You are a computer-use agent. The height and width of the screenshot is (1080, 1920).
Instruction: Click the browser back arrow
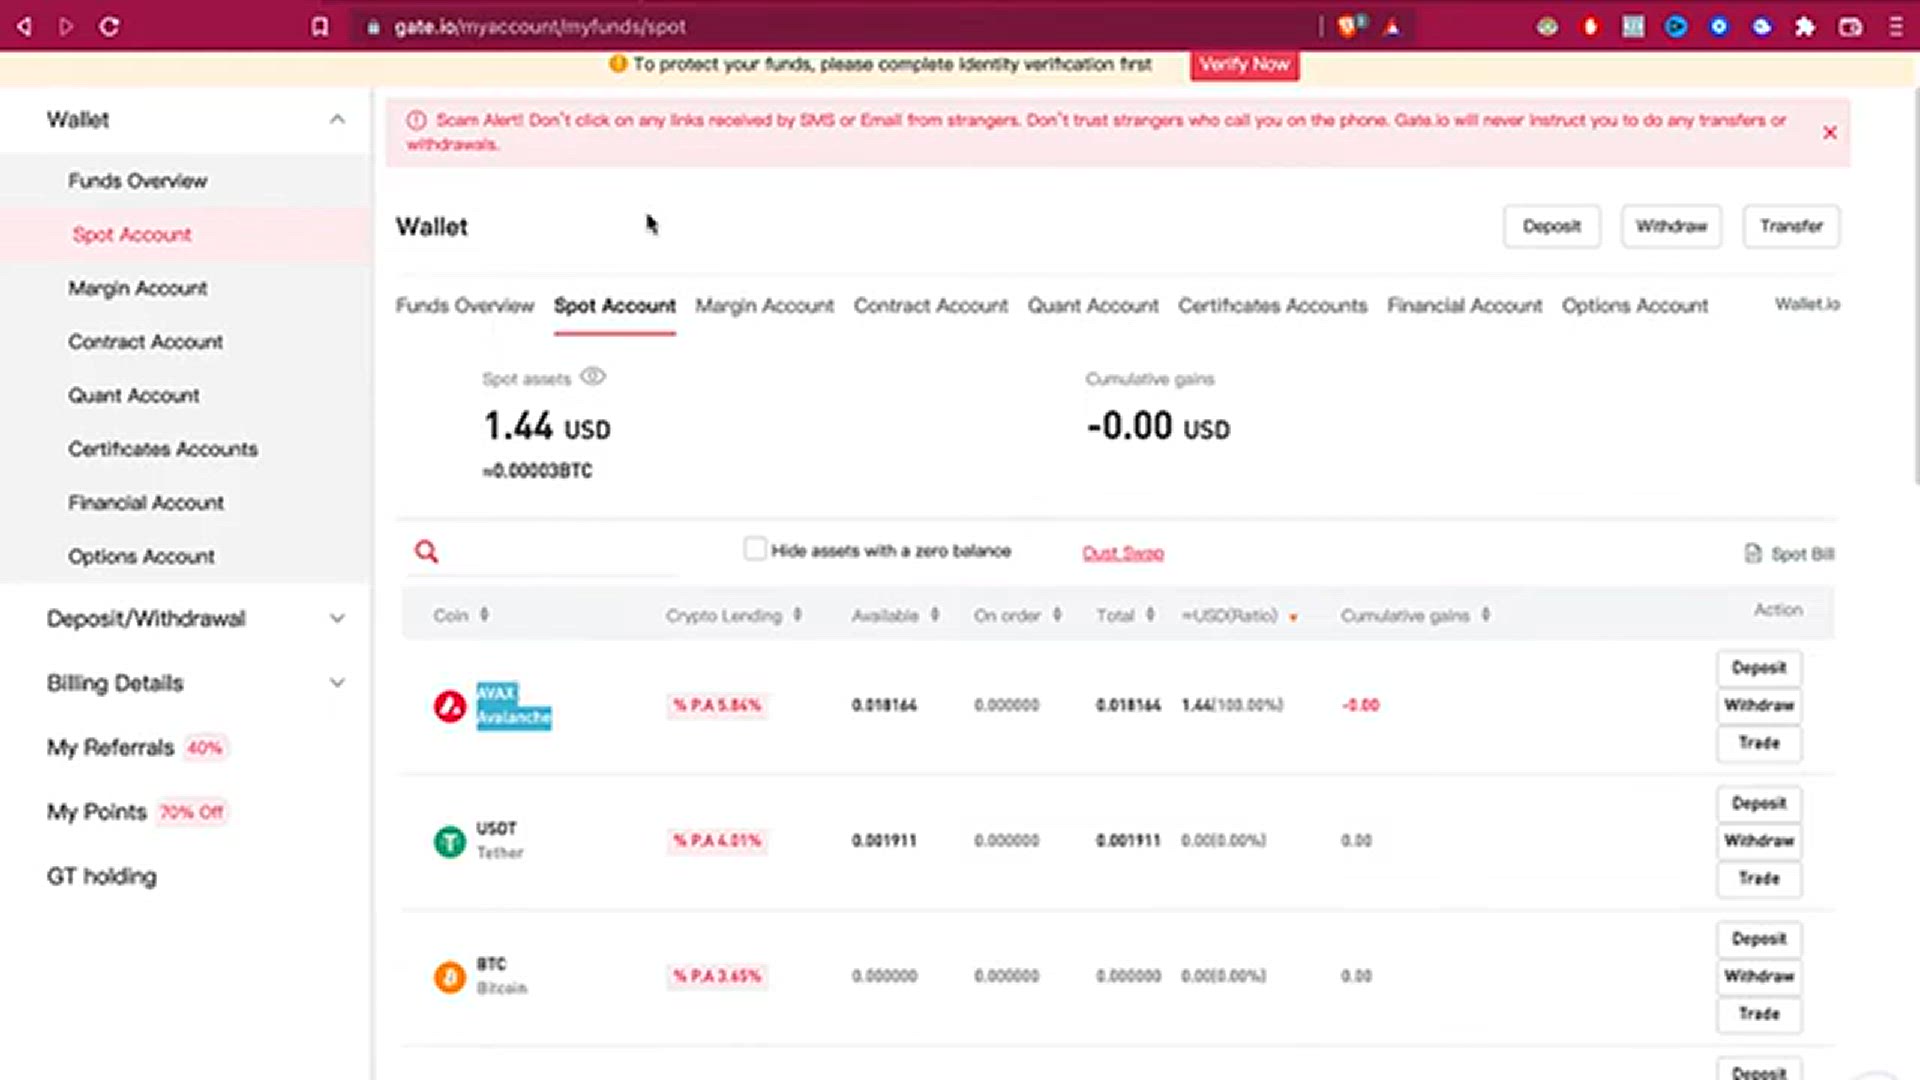[24, 27]
